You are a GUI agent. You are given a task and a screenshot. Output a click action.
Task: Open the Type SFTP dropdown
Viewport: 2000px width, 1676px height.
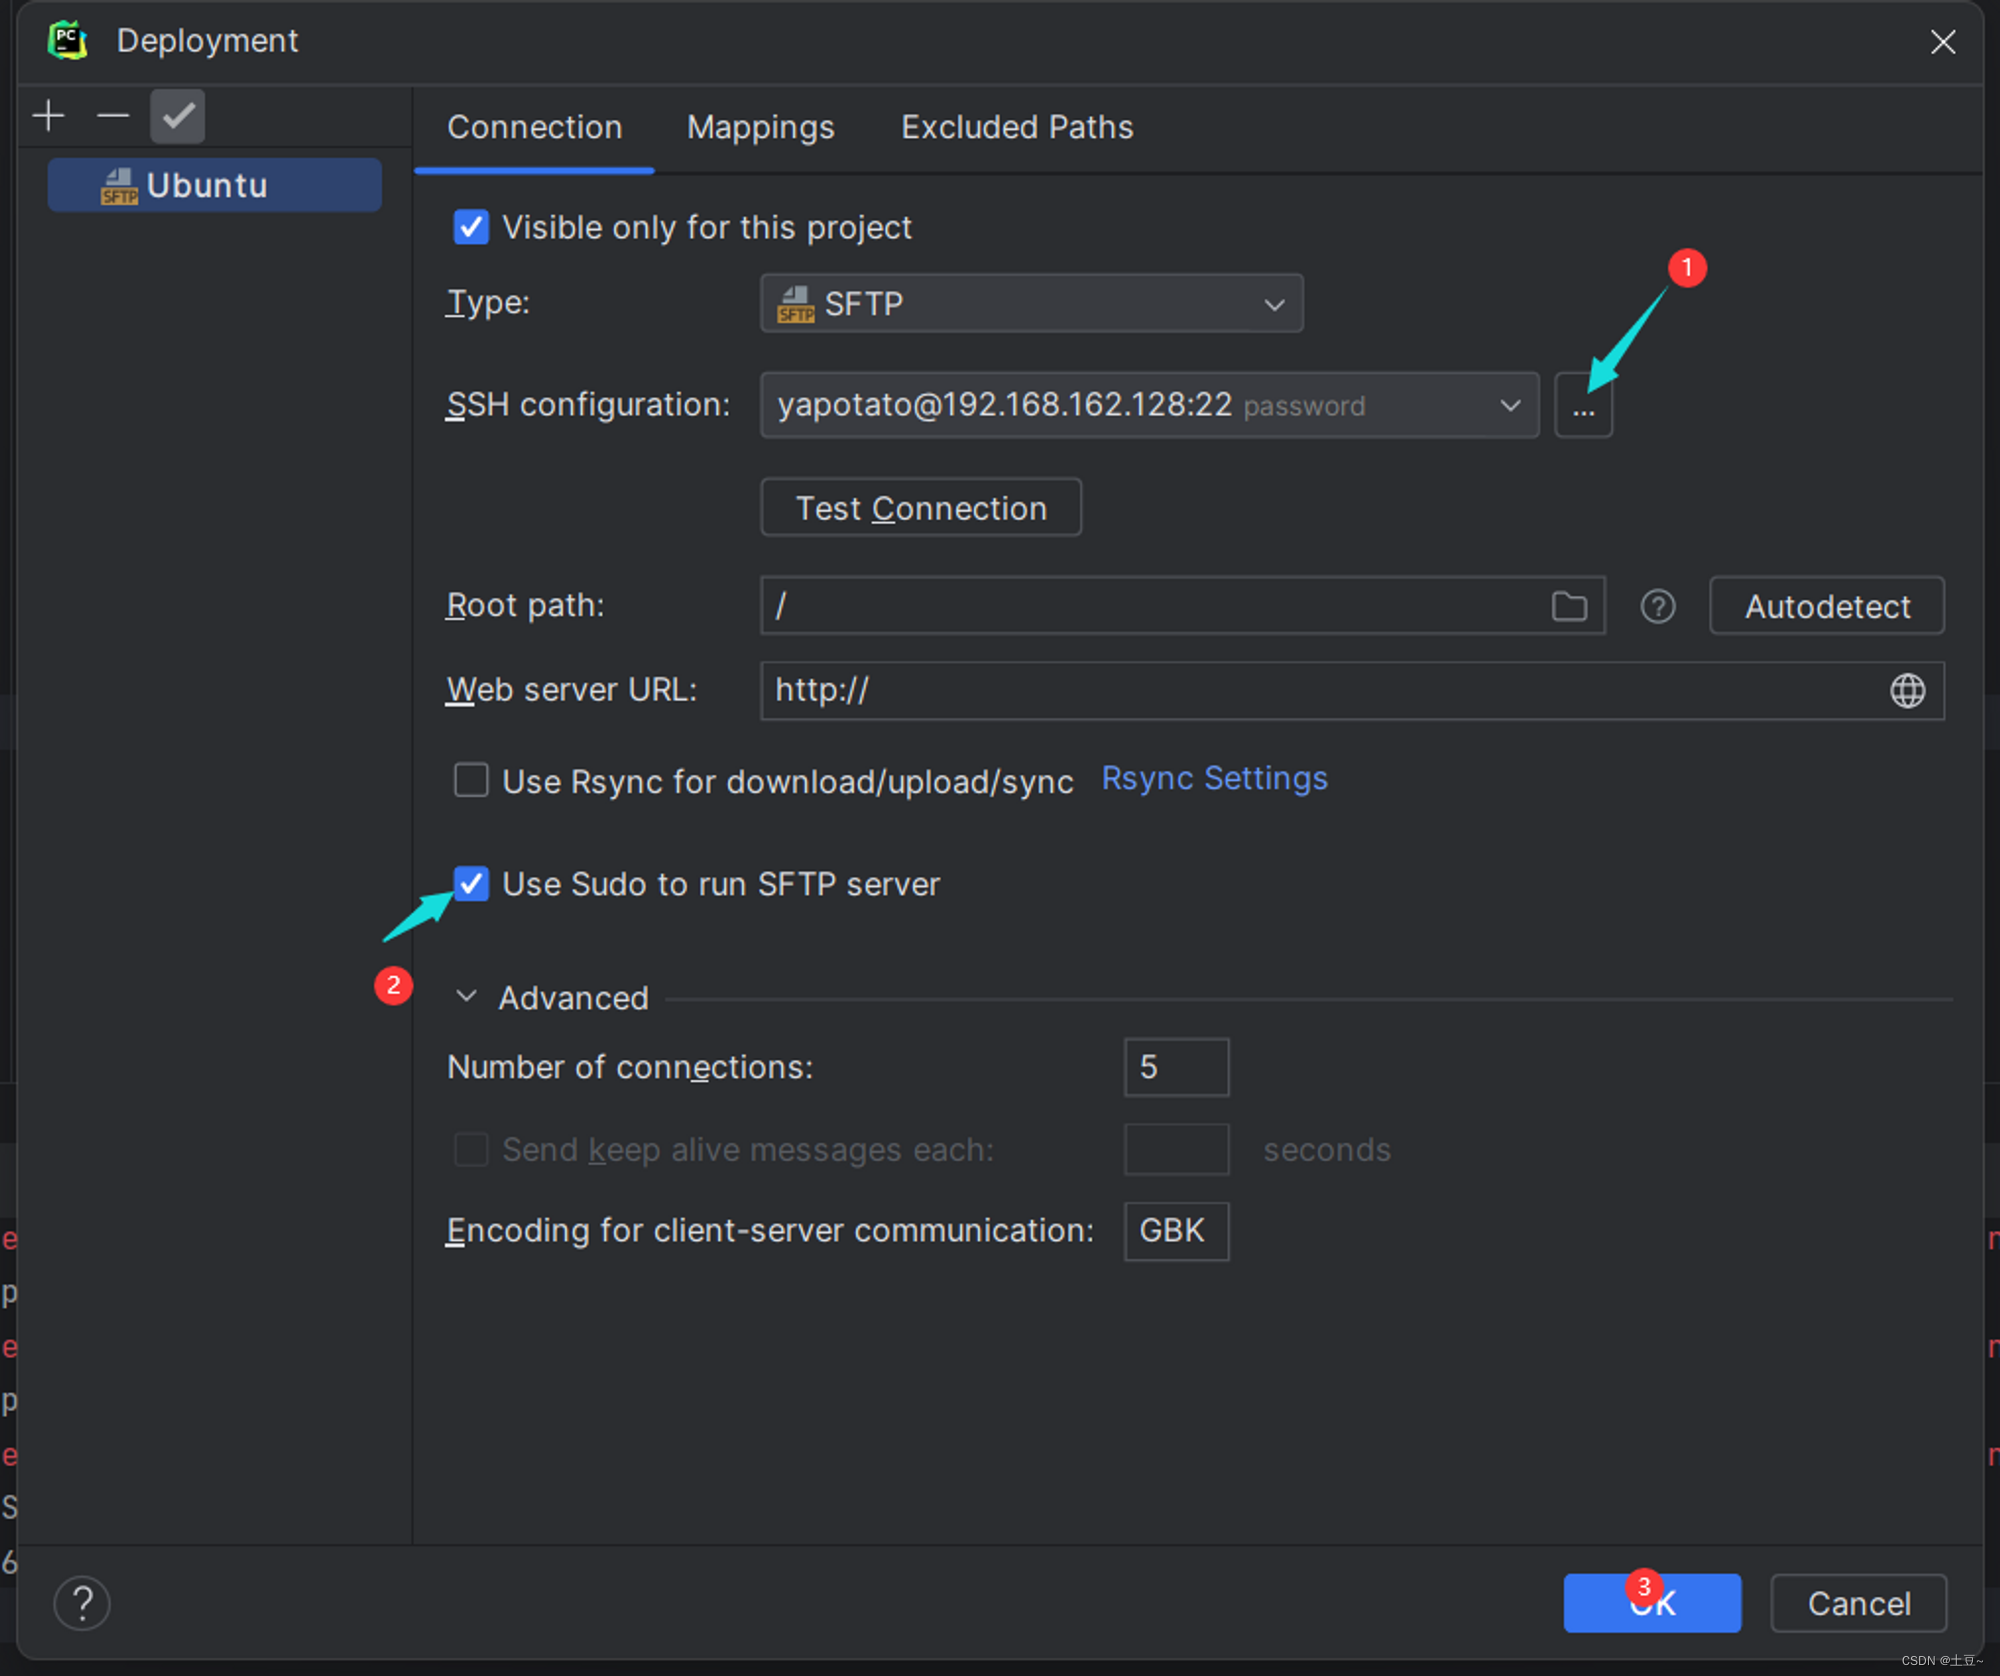click(1031, 303)
